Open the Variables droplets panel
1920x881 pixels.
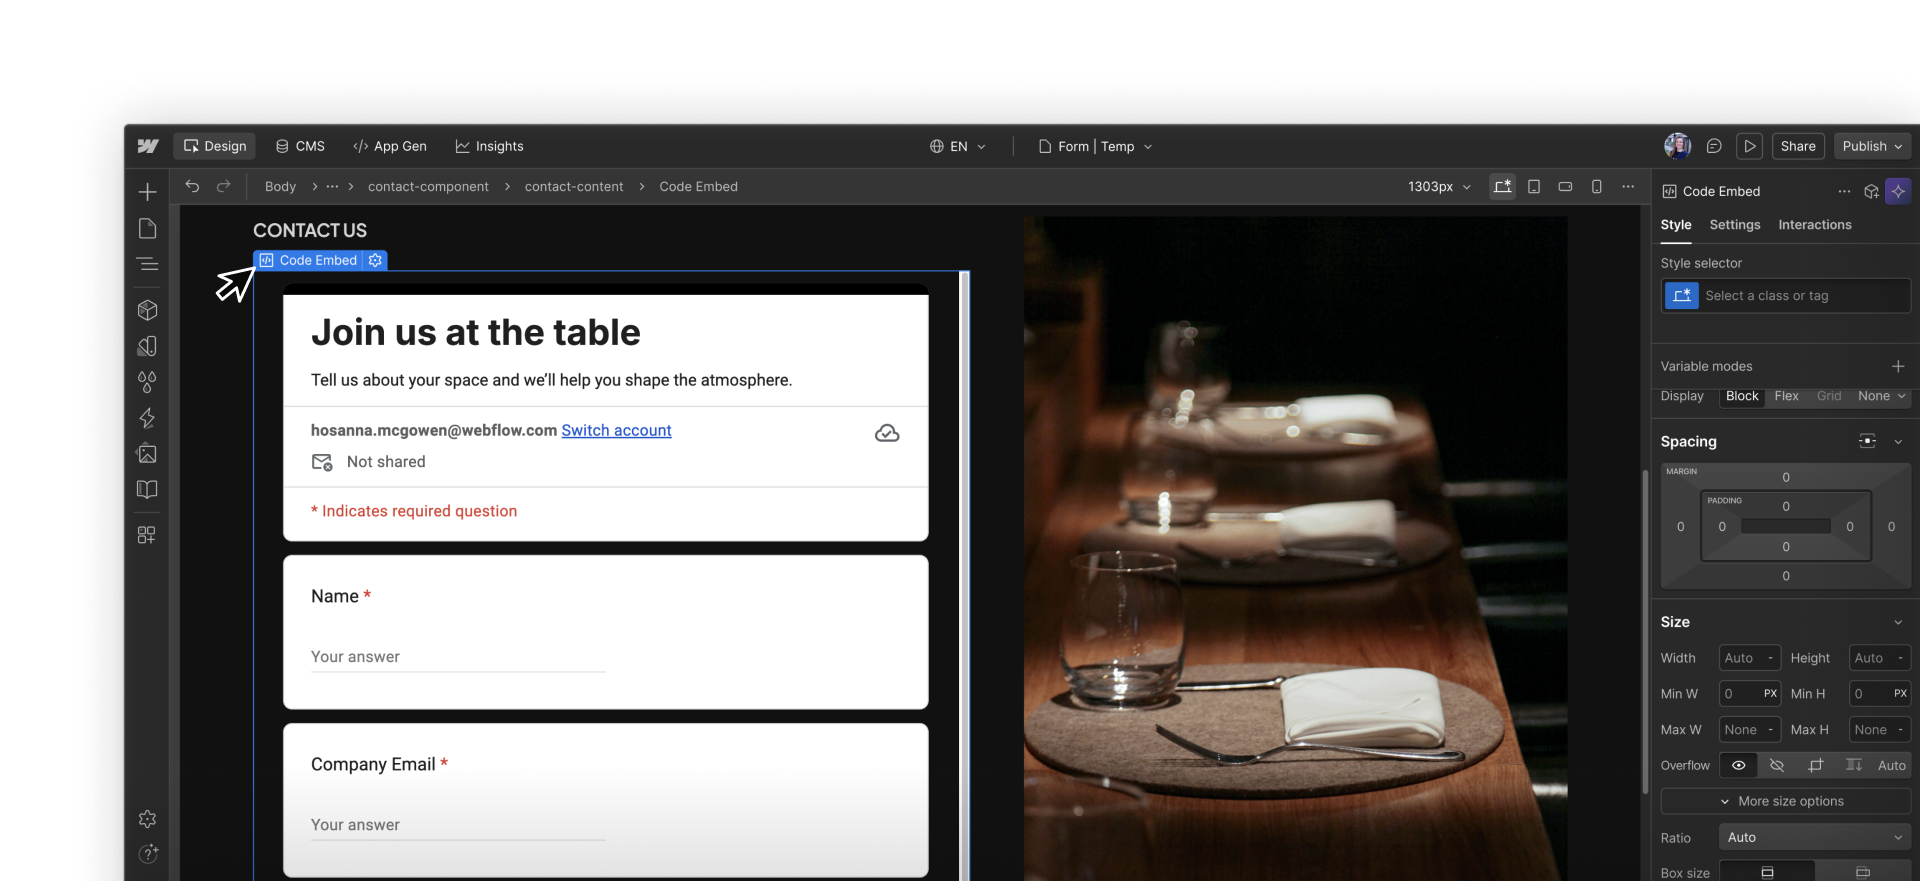click(x=147, y=382)
